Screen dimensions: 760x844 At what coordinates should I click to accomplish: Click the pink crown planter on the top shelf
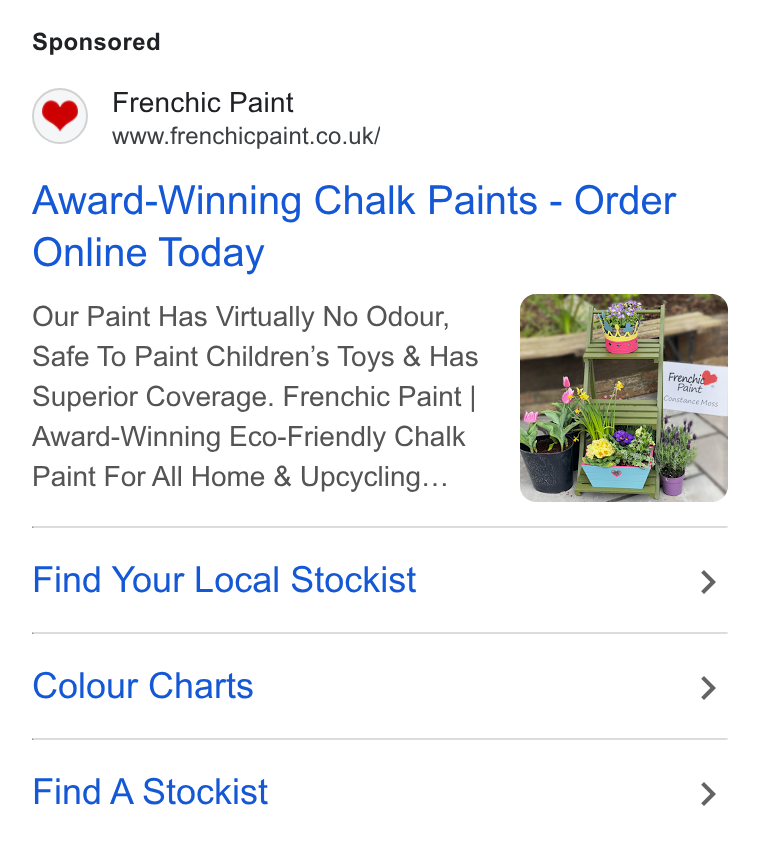[622, 339]
